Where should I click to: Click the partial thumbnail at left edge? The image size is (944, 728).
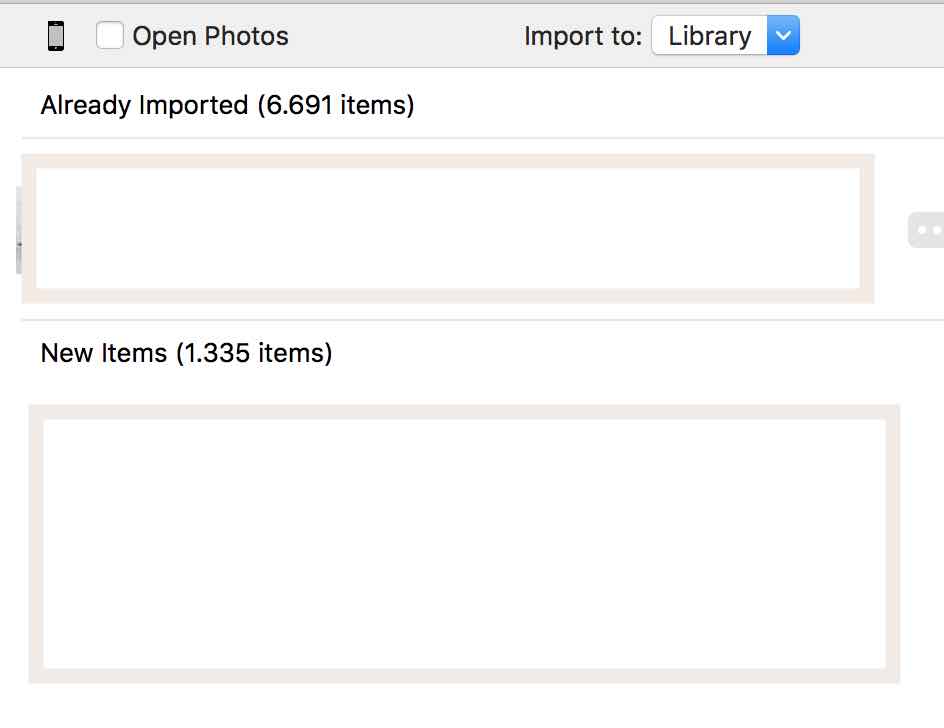pos(18,230)
